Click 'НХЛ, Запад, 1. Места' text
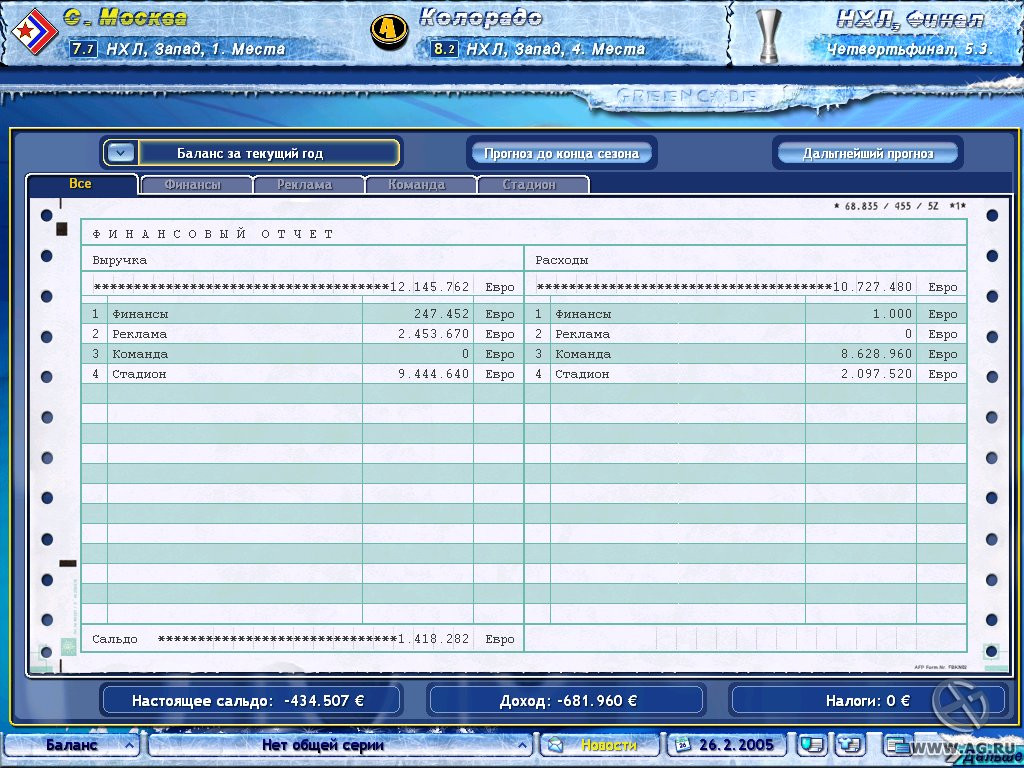Screen dimensions: 1024x768 pyautogui.click(x=195, y=48)
